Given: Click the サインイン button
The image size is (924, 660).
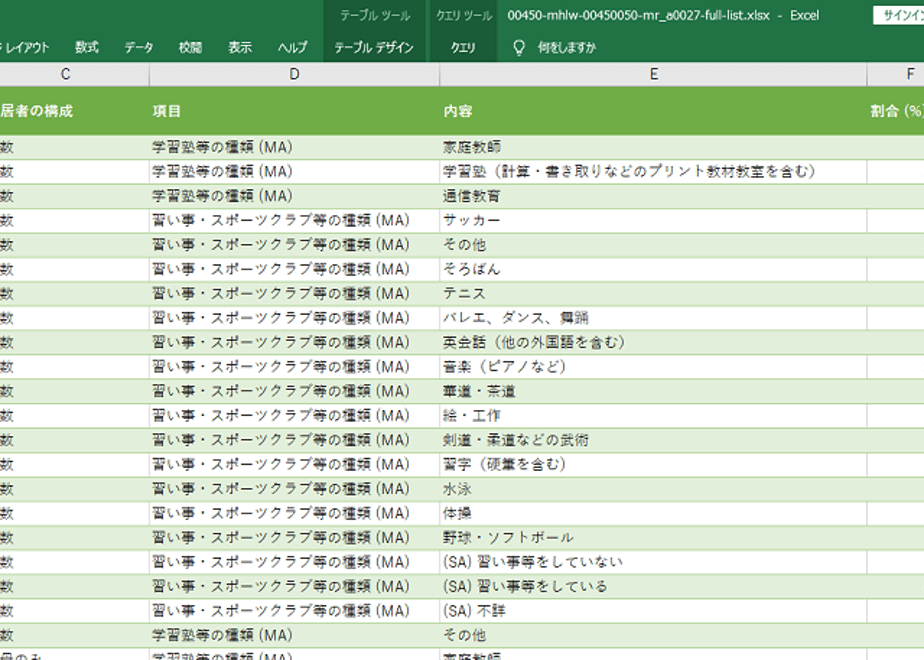Looking at the screenshot, I should [899, 16].
